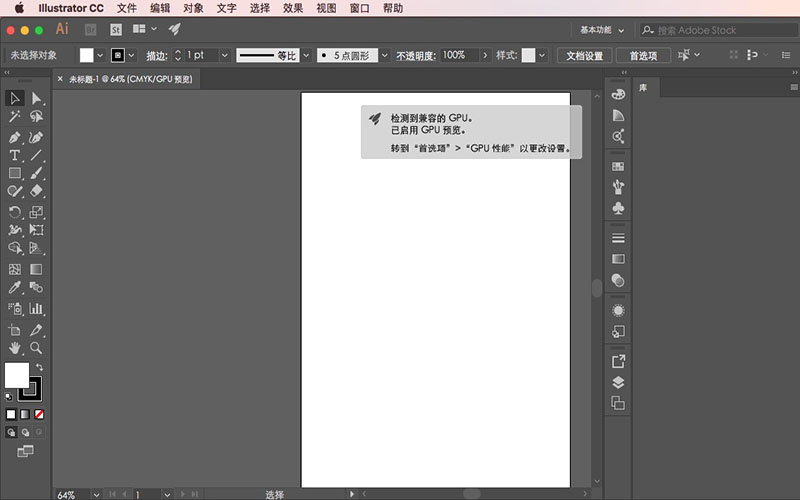Select the Width tool
Image resolution: width=800 pixels, height=500 pixels.
[x=15, y=230]
